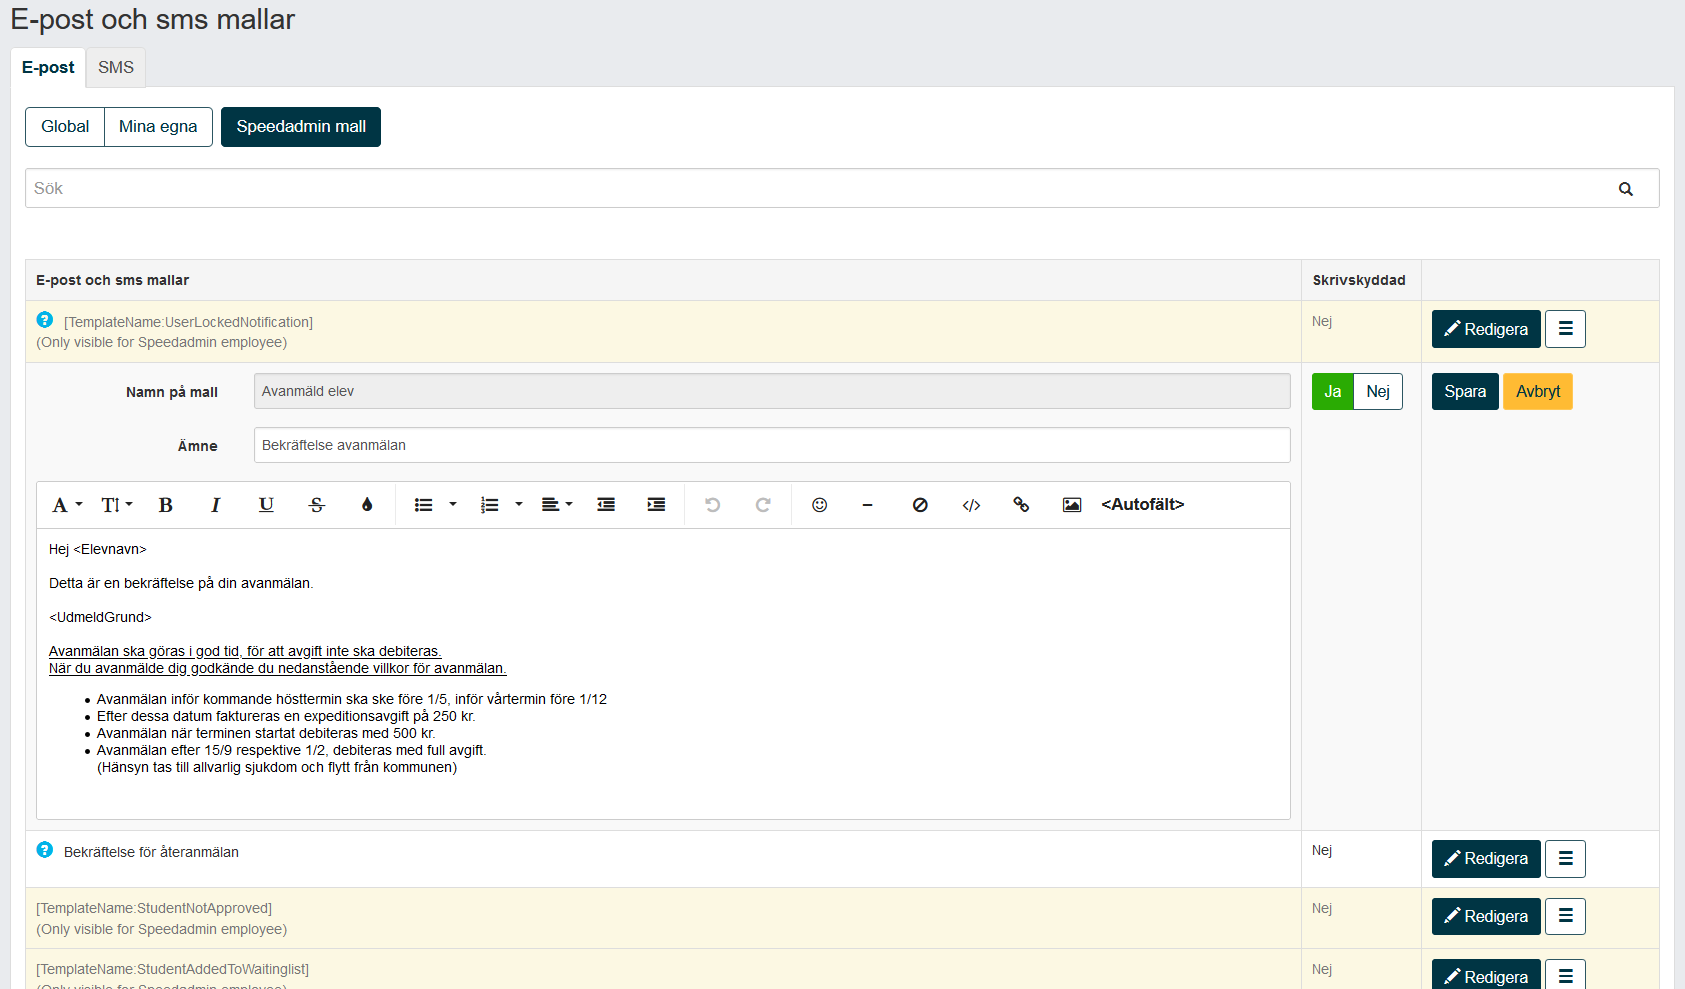Show Mina egna templates
Viewport: 1685px width, 989px height.
(158, 127)
